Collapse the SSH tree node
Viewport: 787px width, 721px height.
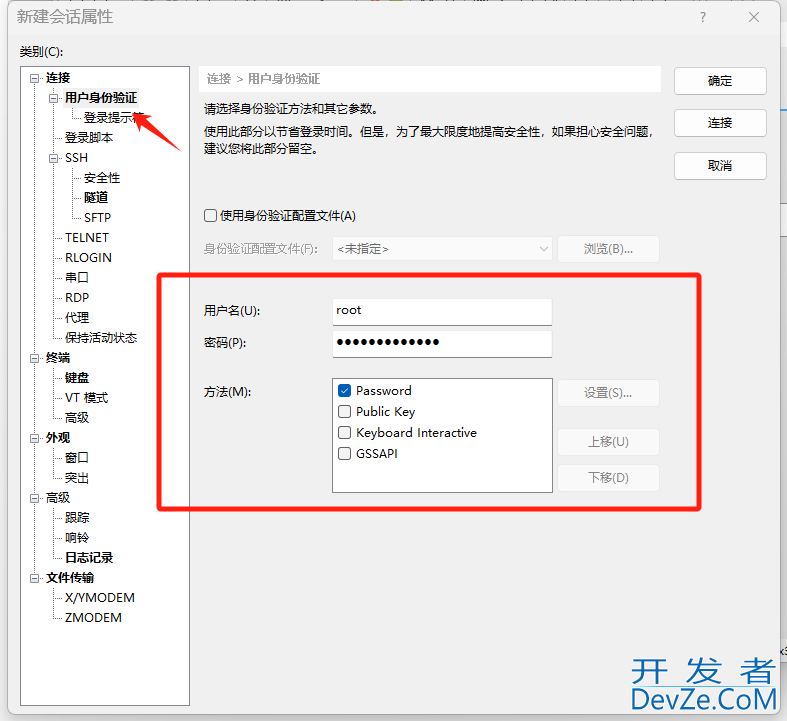click(53, 158)
